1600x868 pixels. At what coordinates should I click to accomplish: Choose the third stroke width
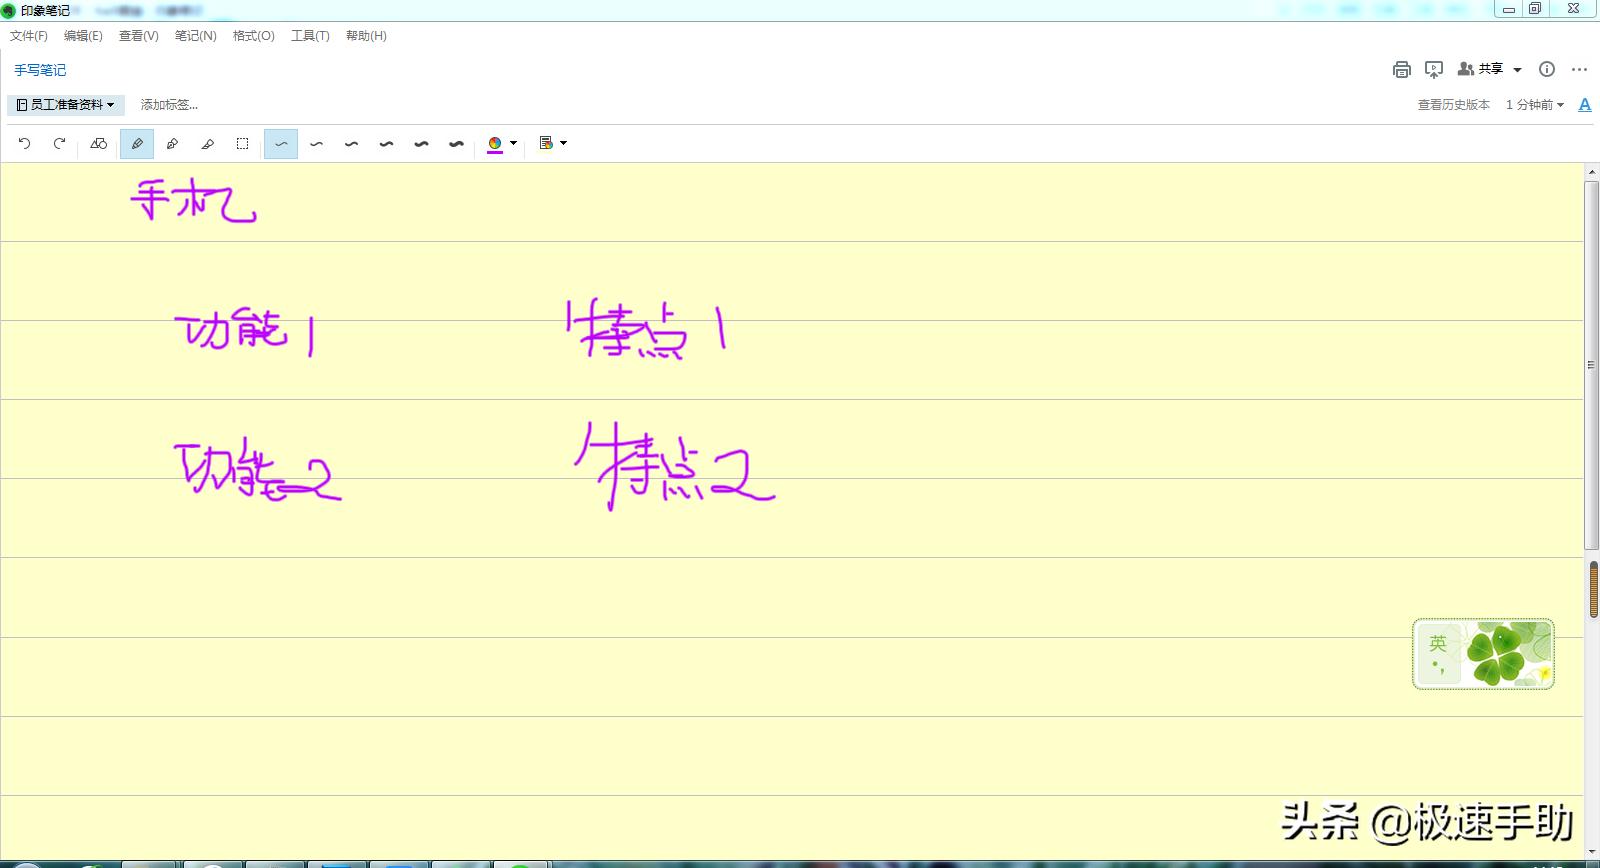click(351, 144)
